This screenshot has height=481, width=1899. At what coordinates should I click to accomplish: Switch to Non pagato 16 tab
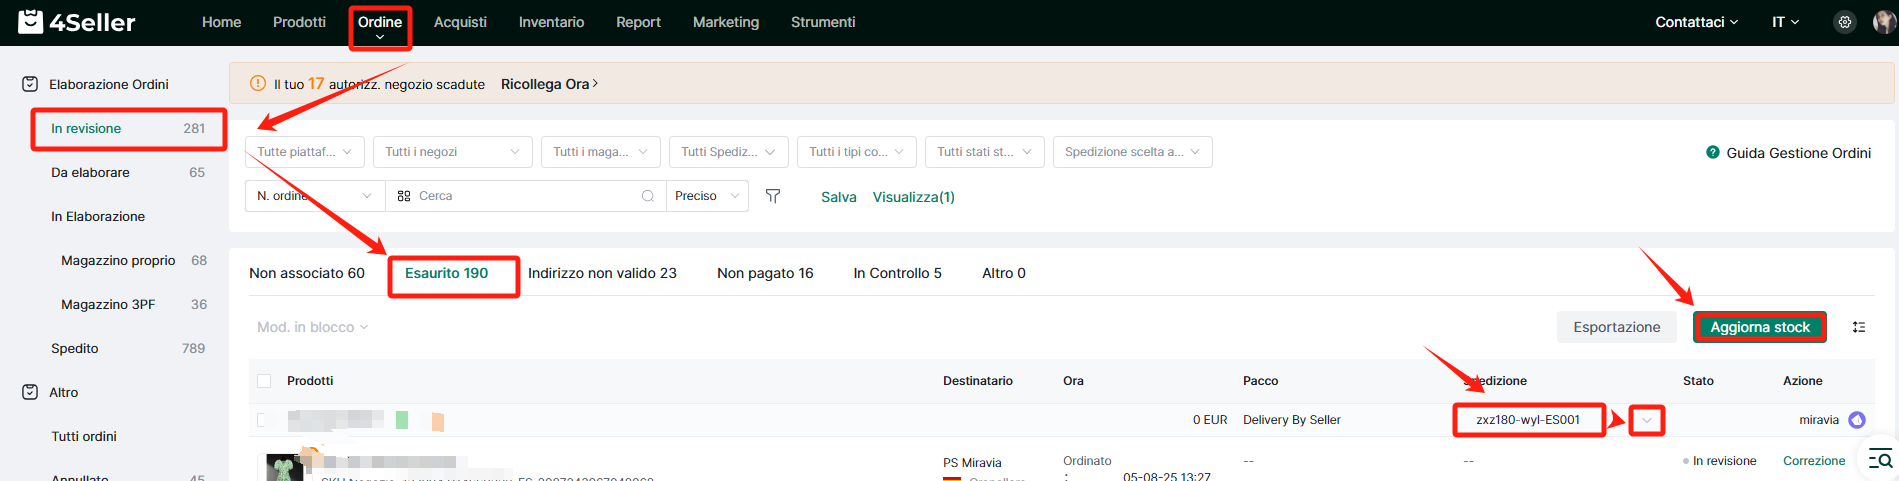pyautogui.click(x=765, y=273)
